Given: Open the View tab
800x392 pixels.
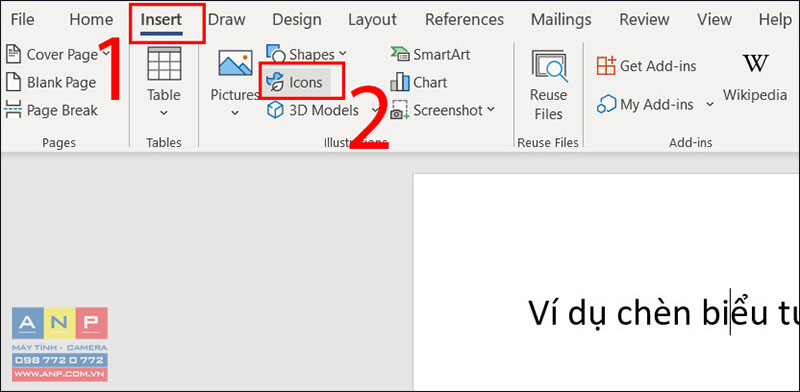Looking at the screenshot, I should click(714, 20).
